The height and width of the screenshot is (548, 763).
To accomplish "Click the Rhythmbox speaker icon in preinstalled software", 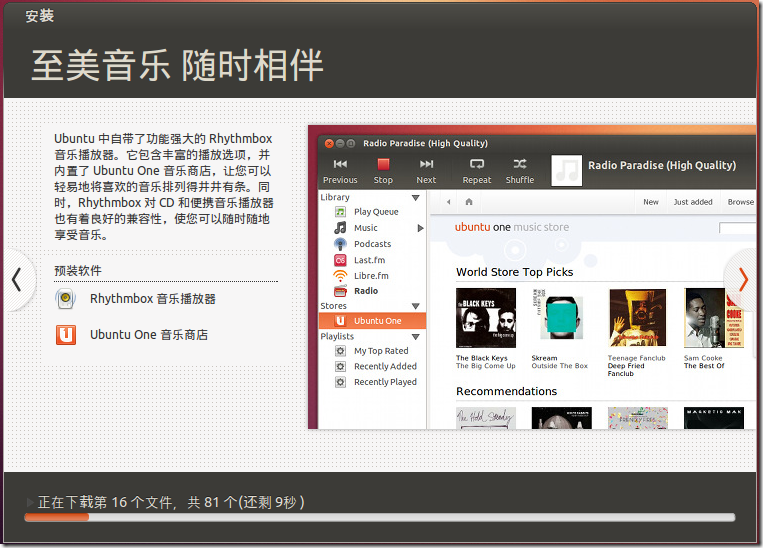I will [x=66, y=298].
